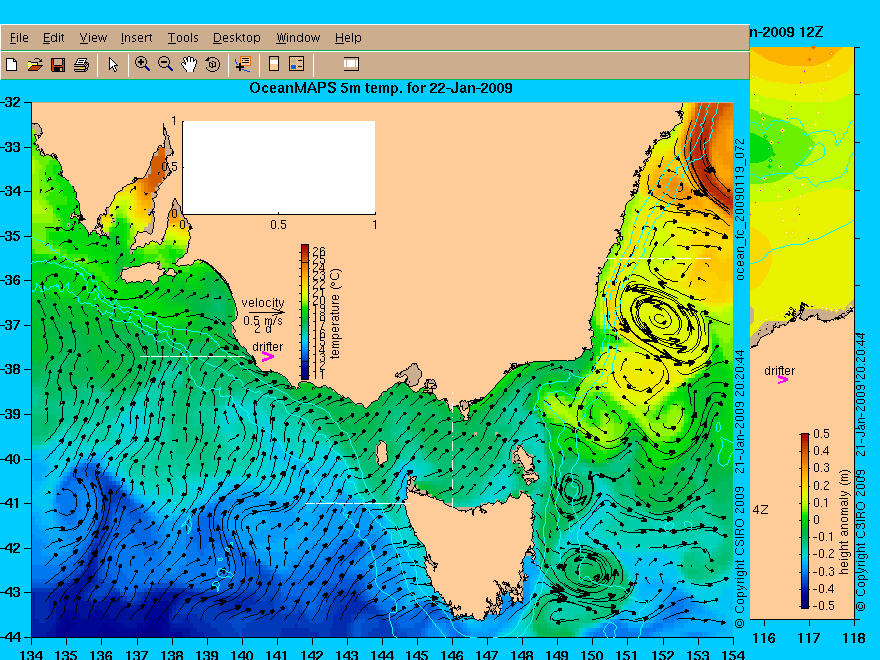
Task: Click the plot title 'OceanMAPS 5m temp. for 22-Jan-2009'
Action: [x=381, y=88]
